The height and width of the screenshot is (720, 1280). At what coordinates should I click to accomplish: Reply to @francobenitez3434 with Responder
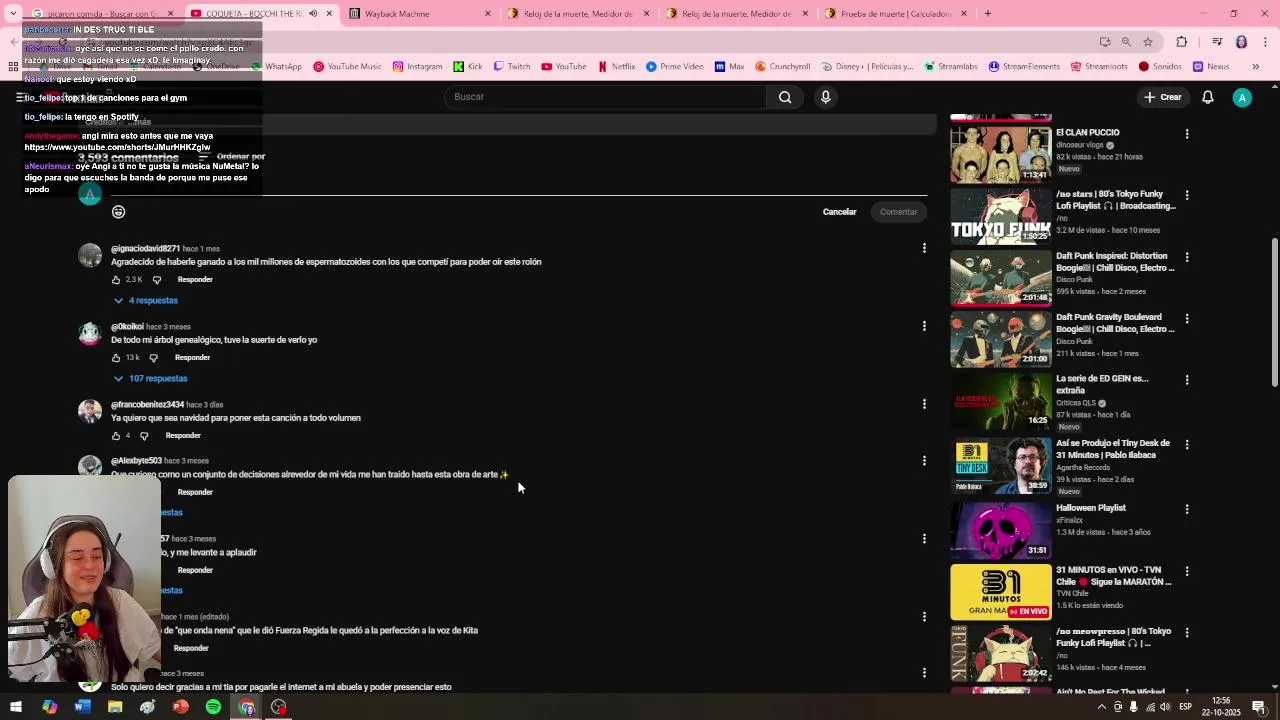(183, 436)
